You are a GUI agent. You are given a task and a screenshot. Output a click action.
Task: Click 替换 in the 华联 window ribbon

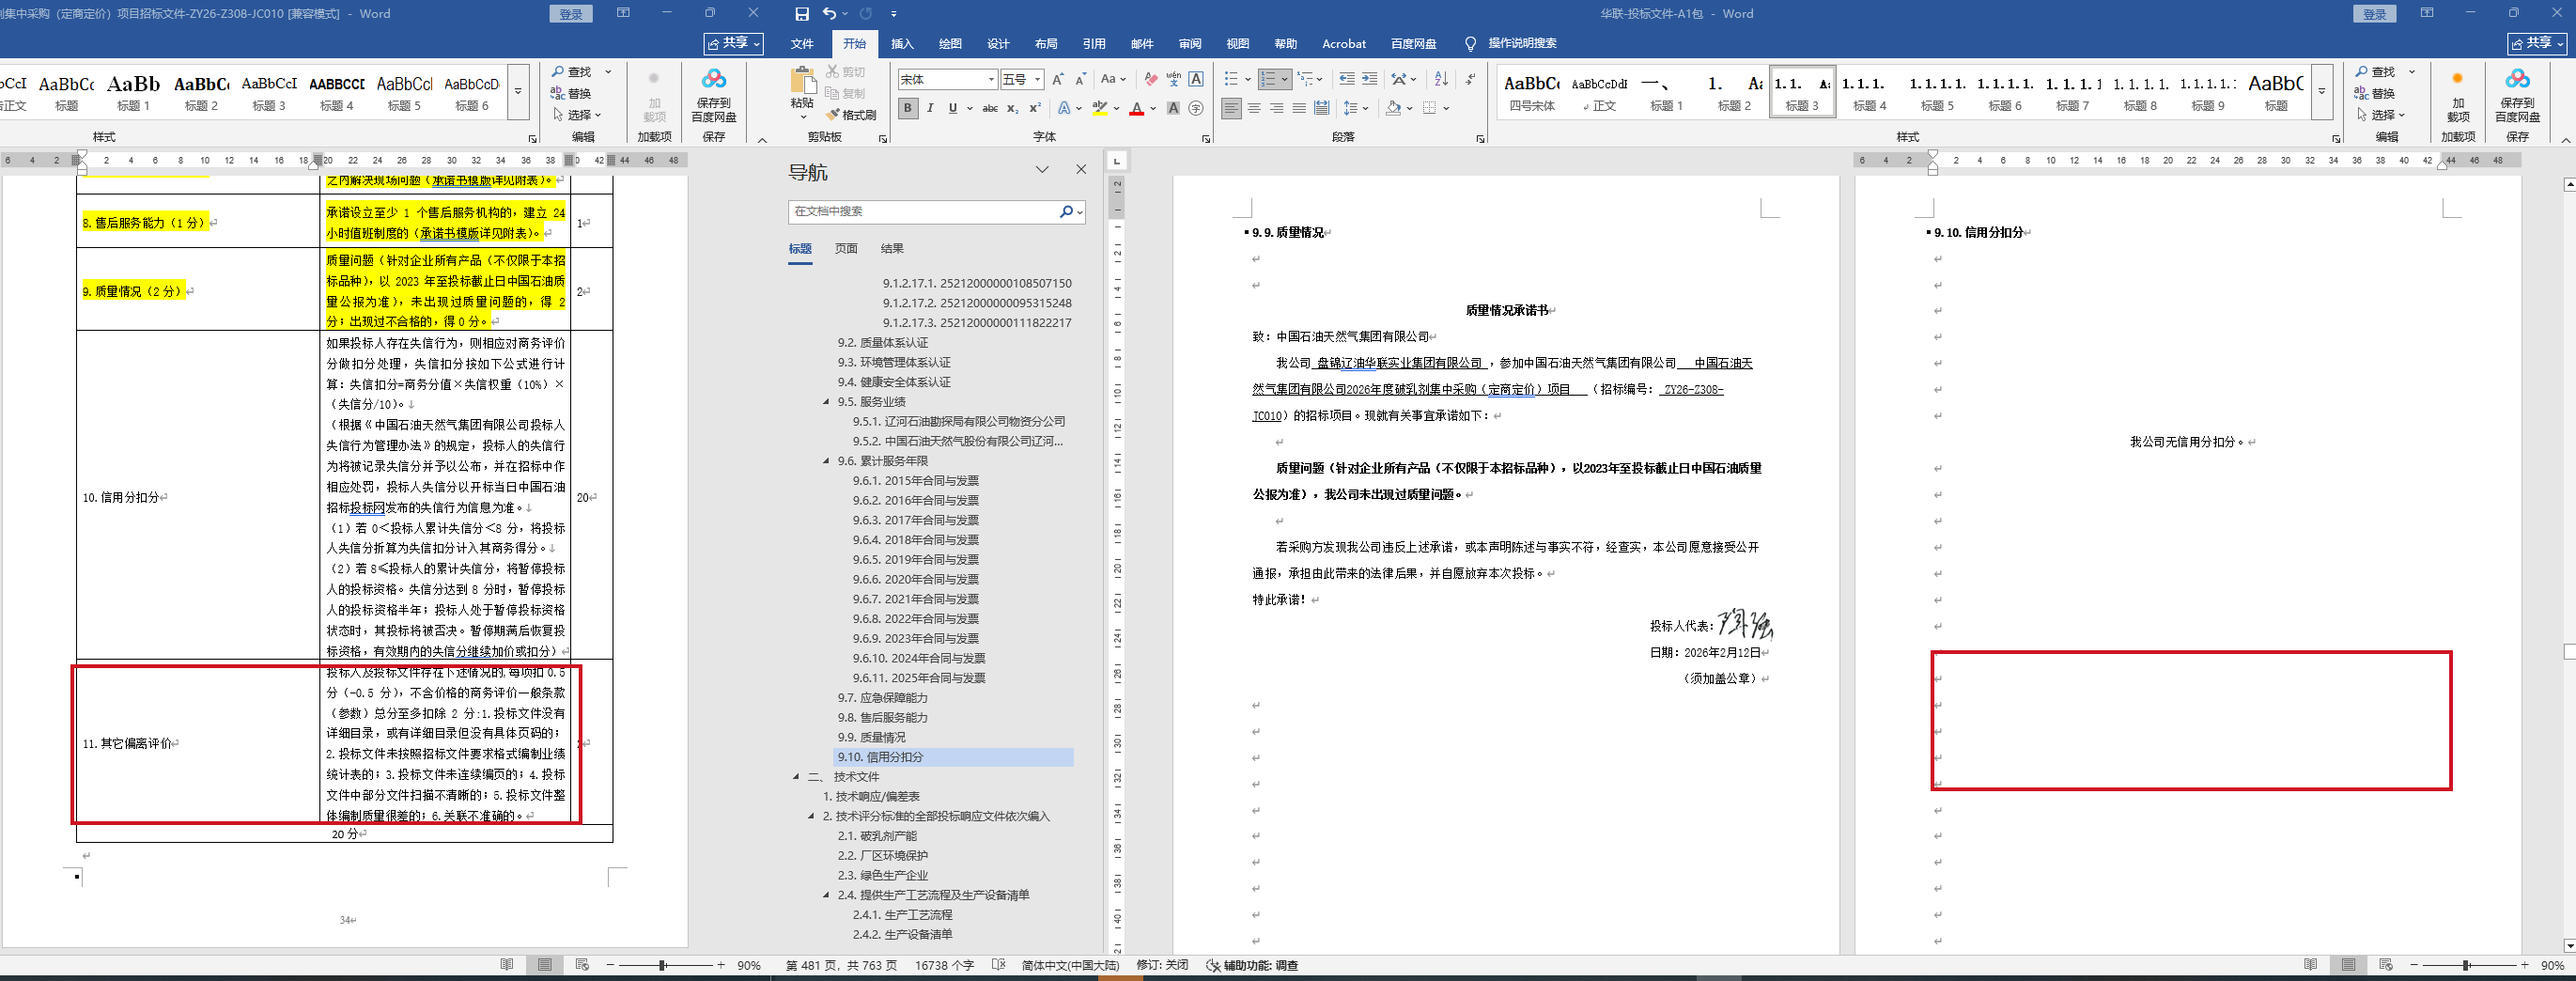[2376, 94]
